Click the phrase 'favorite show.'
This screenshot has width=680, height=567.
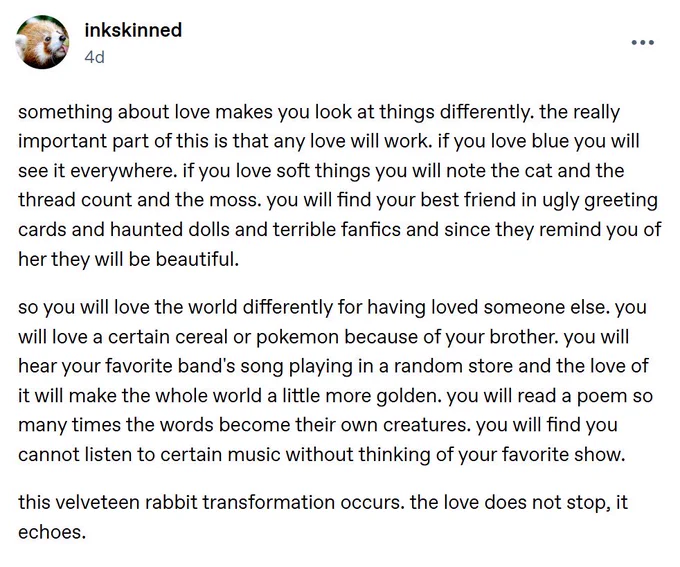(x=563, y=454)
